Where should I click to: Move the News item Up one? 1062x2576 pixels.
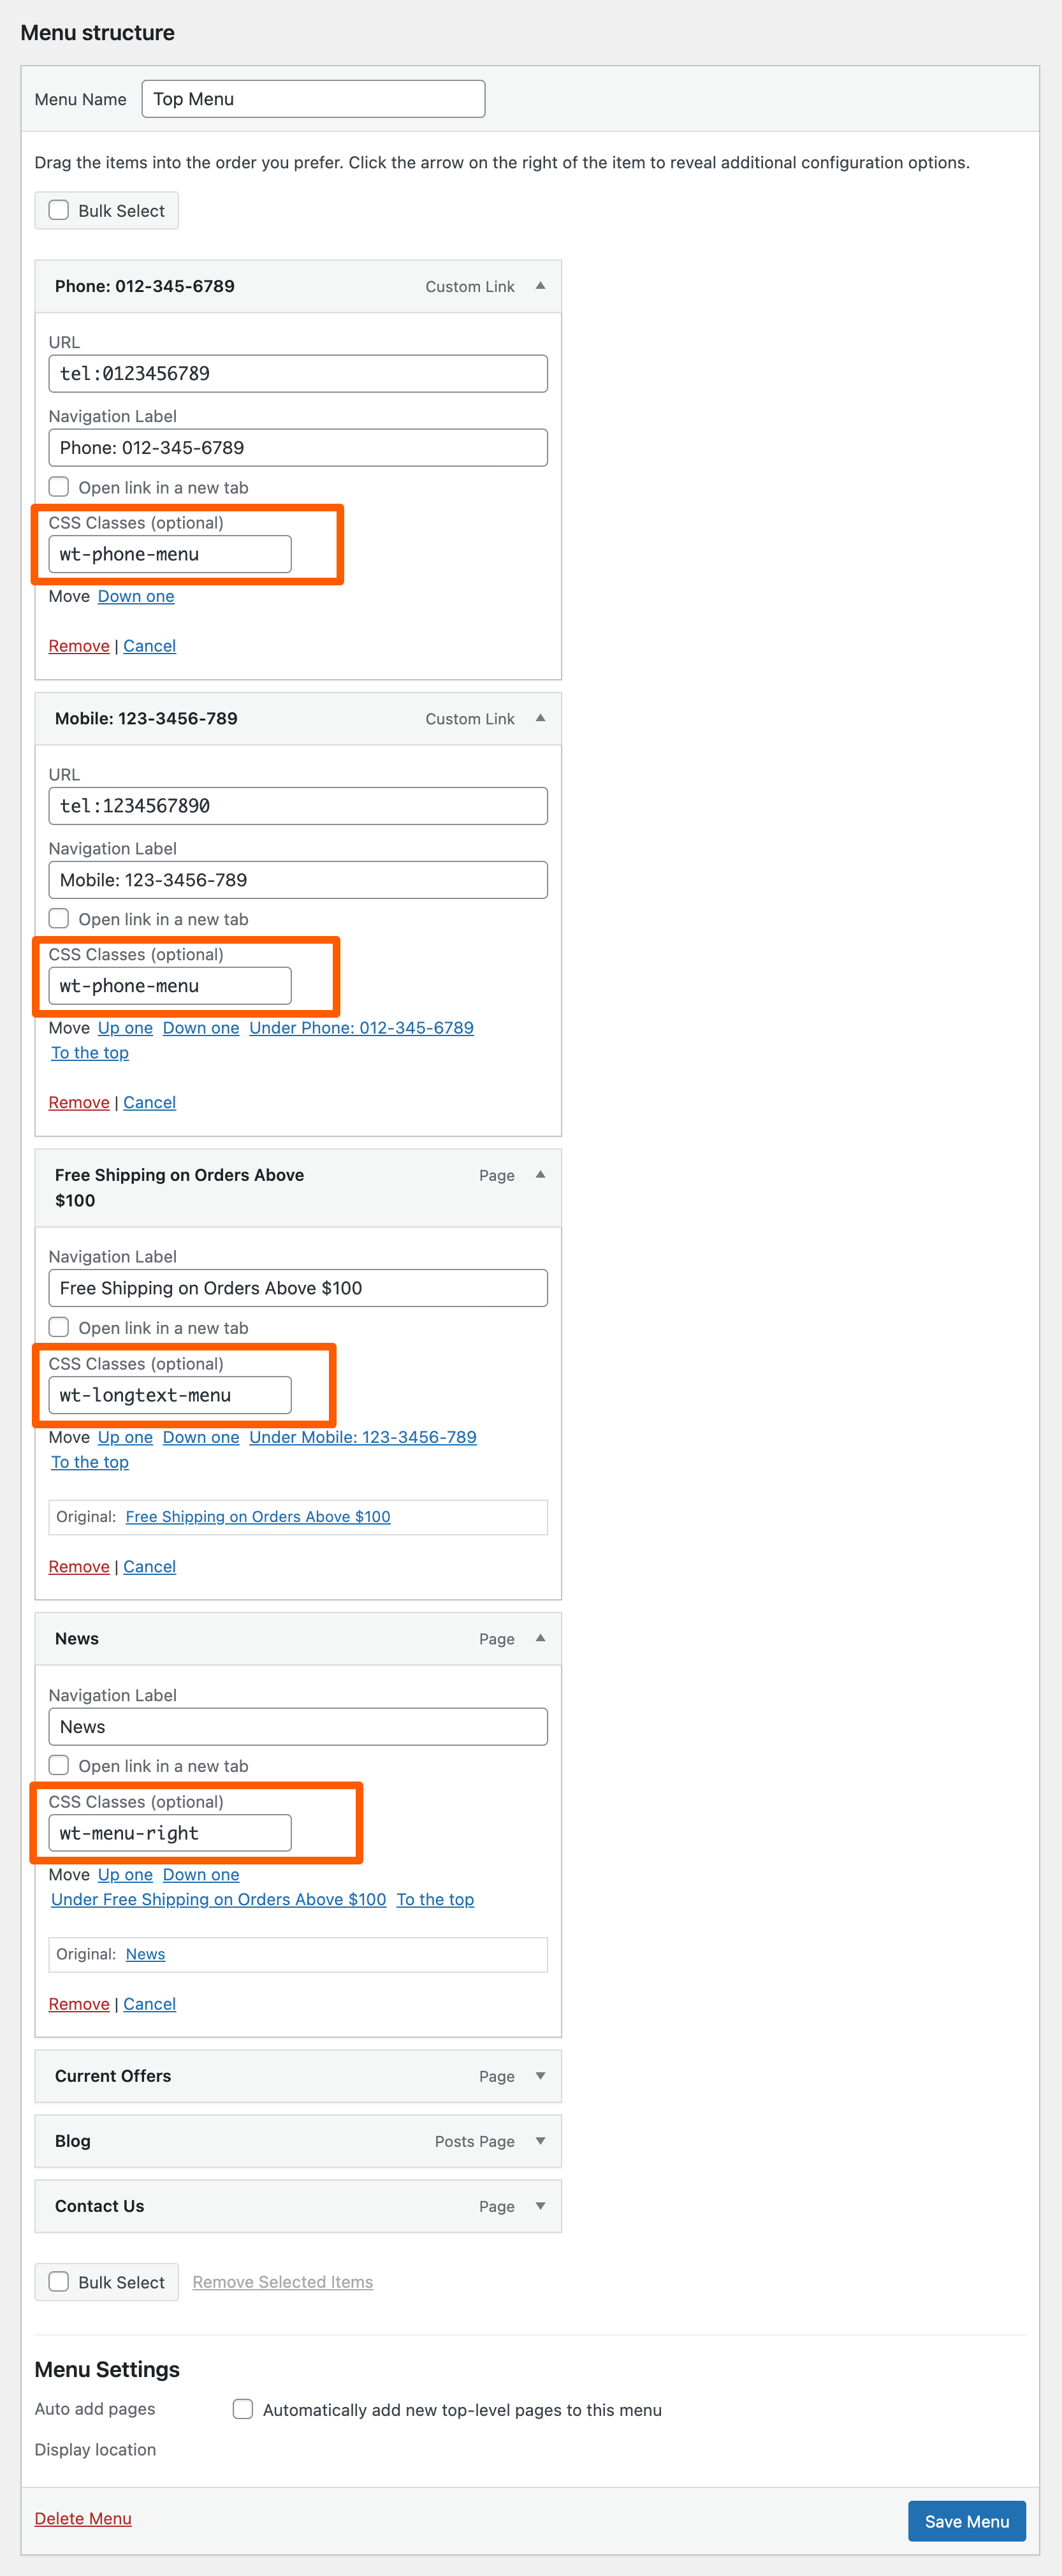click(125, 1875)
